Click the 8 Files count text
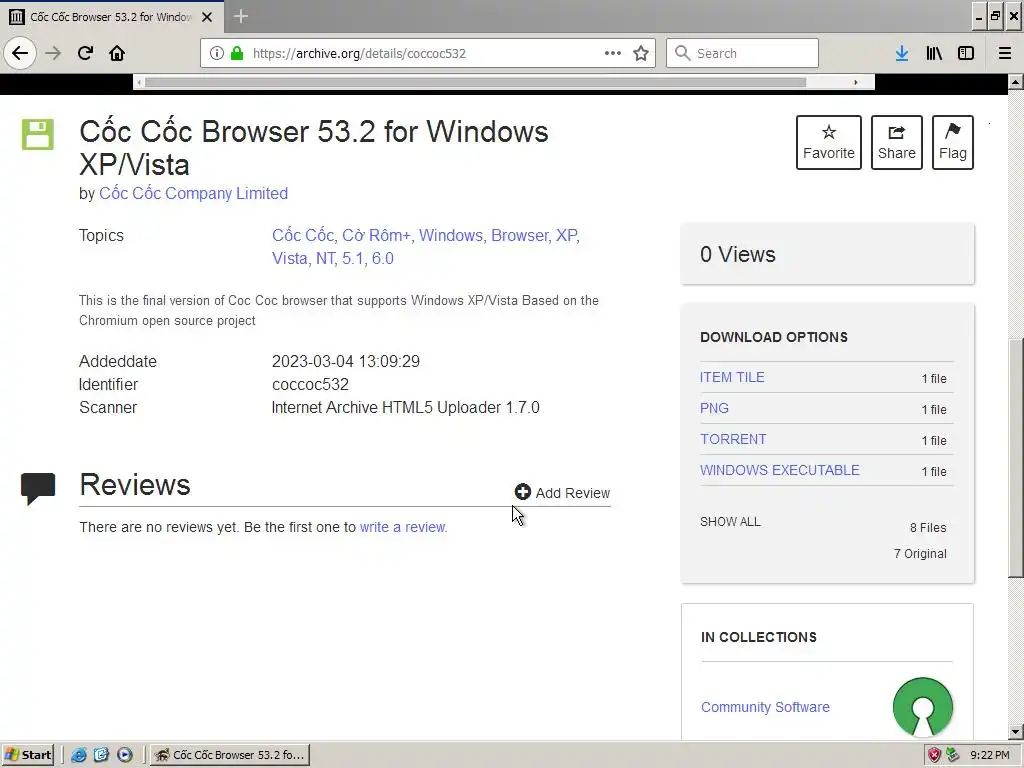The height and width of the screenshot is (768, 1024). tap(928, 528)
